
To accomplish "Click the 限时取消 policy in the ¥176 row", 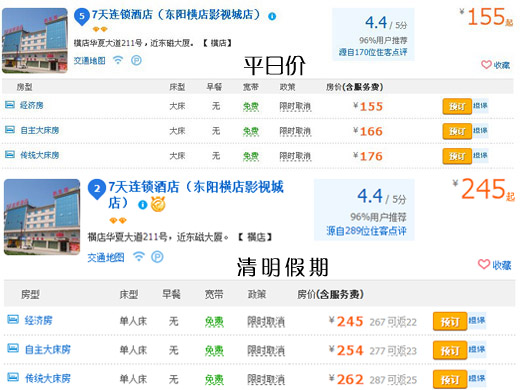I will [x=295, y=156].
